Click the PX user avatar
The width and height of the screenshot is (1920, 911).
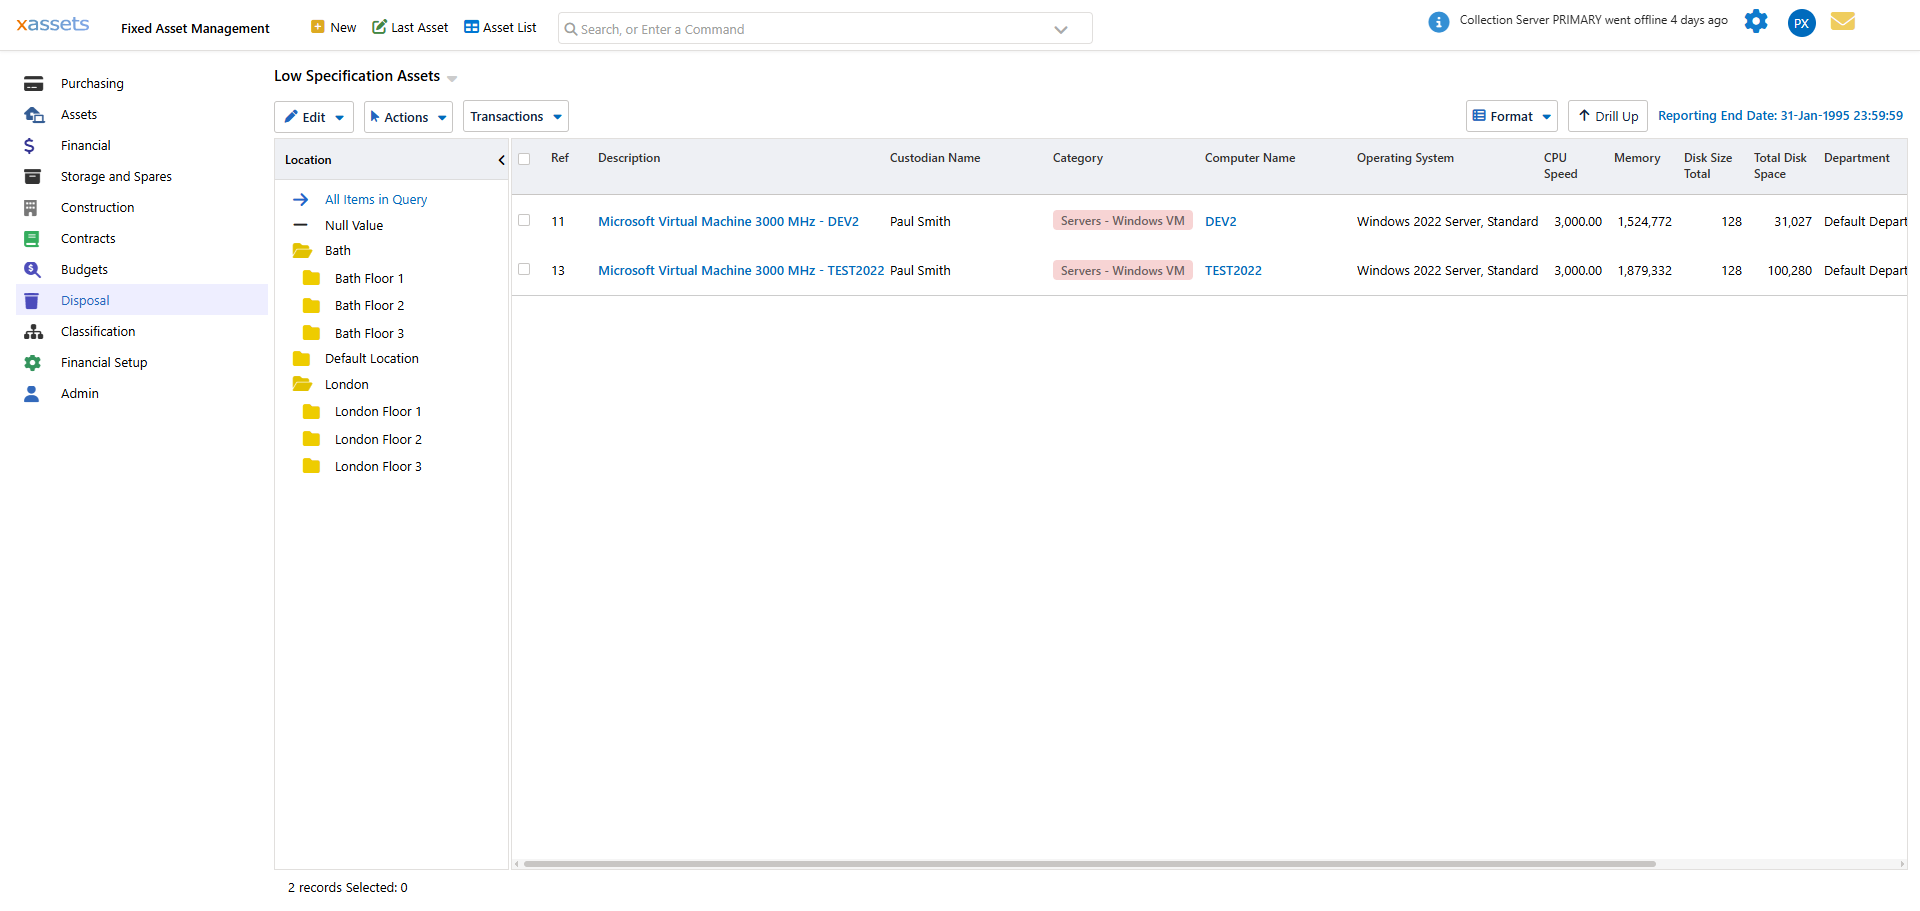(x=1801, y=23)
